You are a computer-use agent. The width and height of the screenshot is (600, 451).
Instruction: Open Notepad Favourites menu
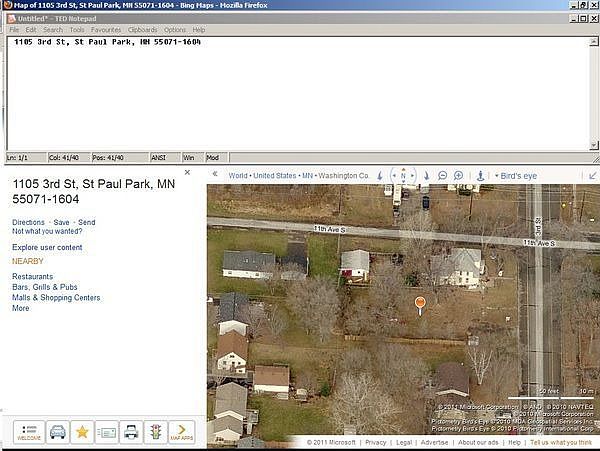pos(106,30)
